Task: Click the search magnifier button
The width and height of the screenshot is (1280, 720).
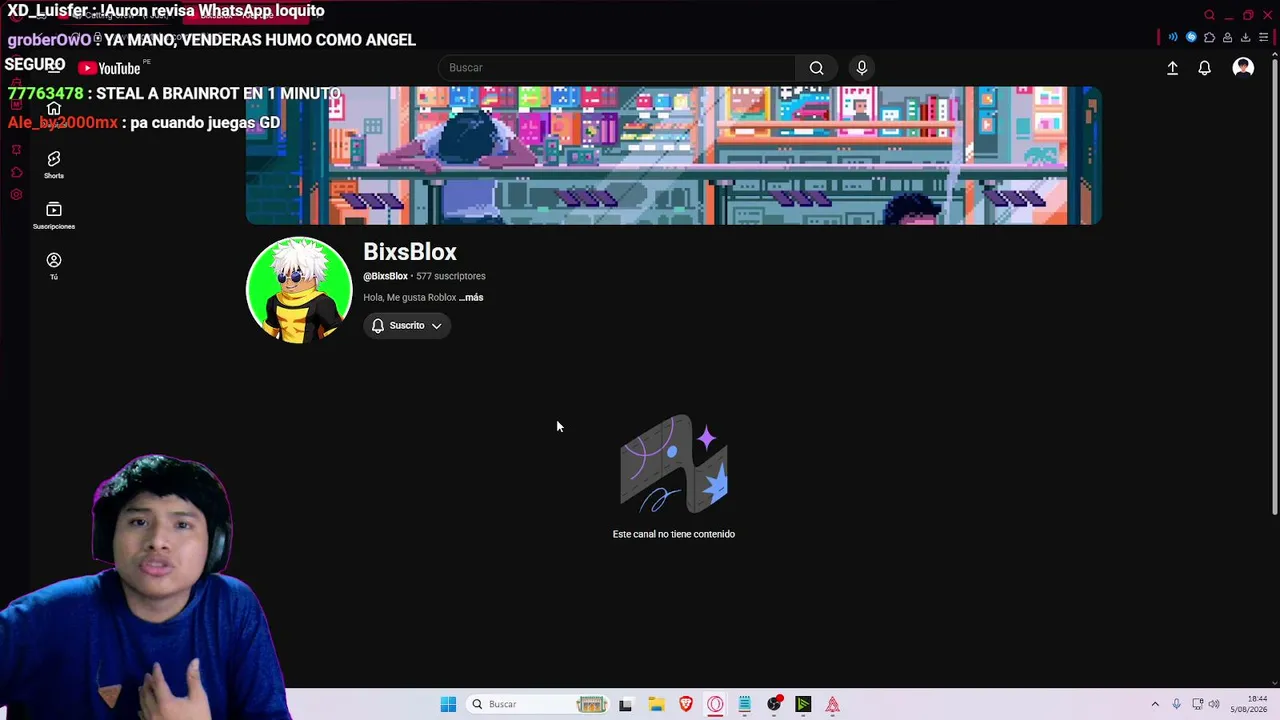Action: click(x=817, y=68)
